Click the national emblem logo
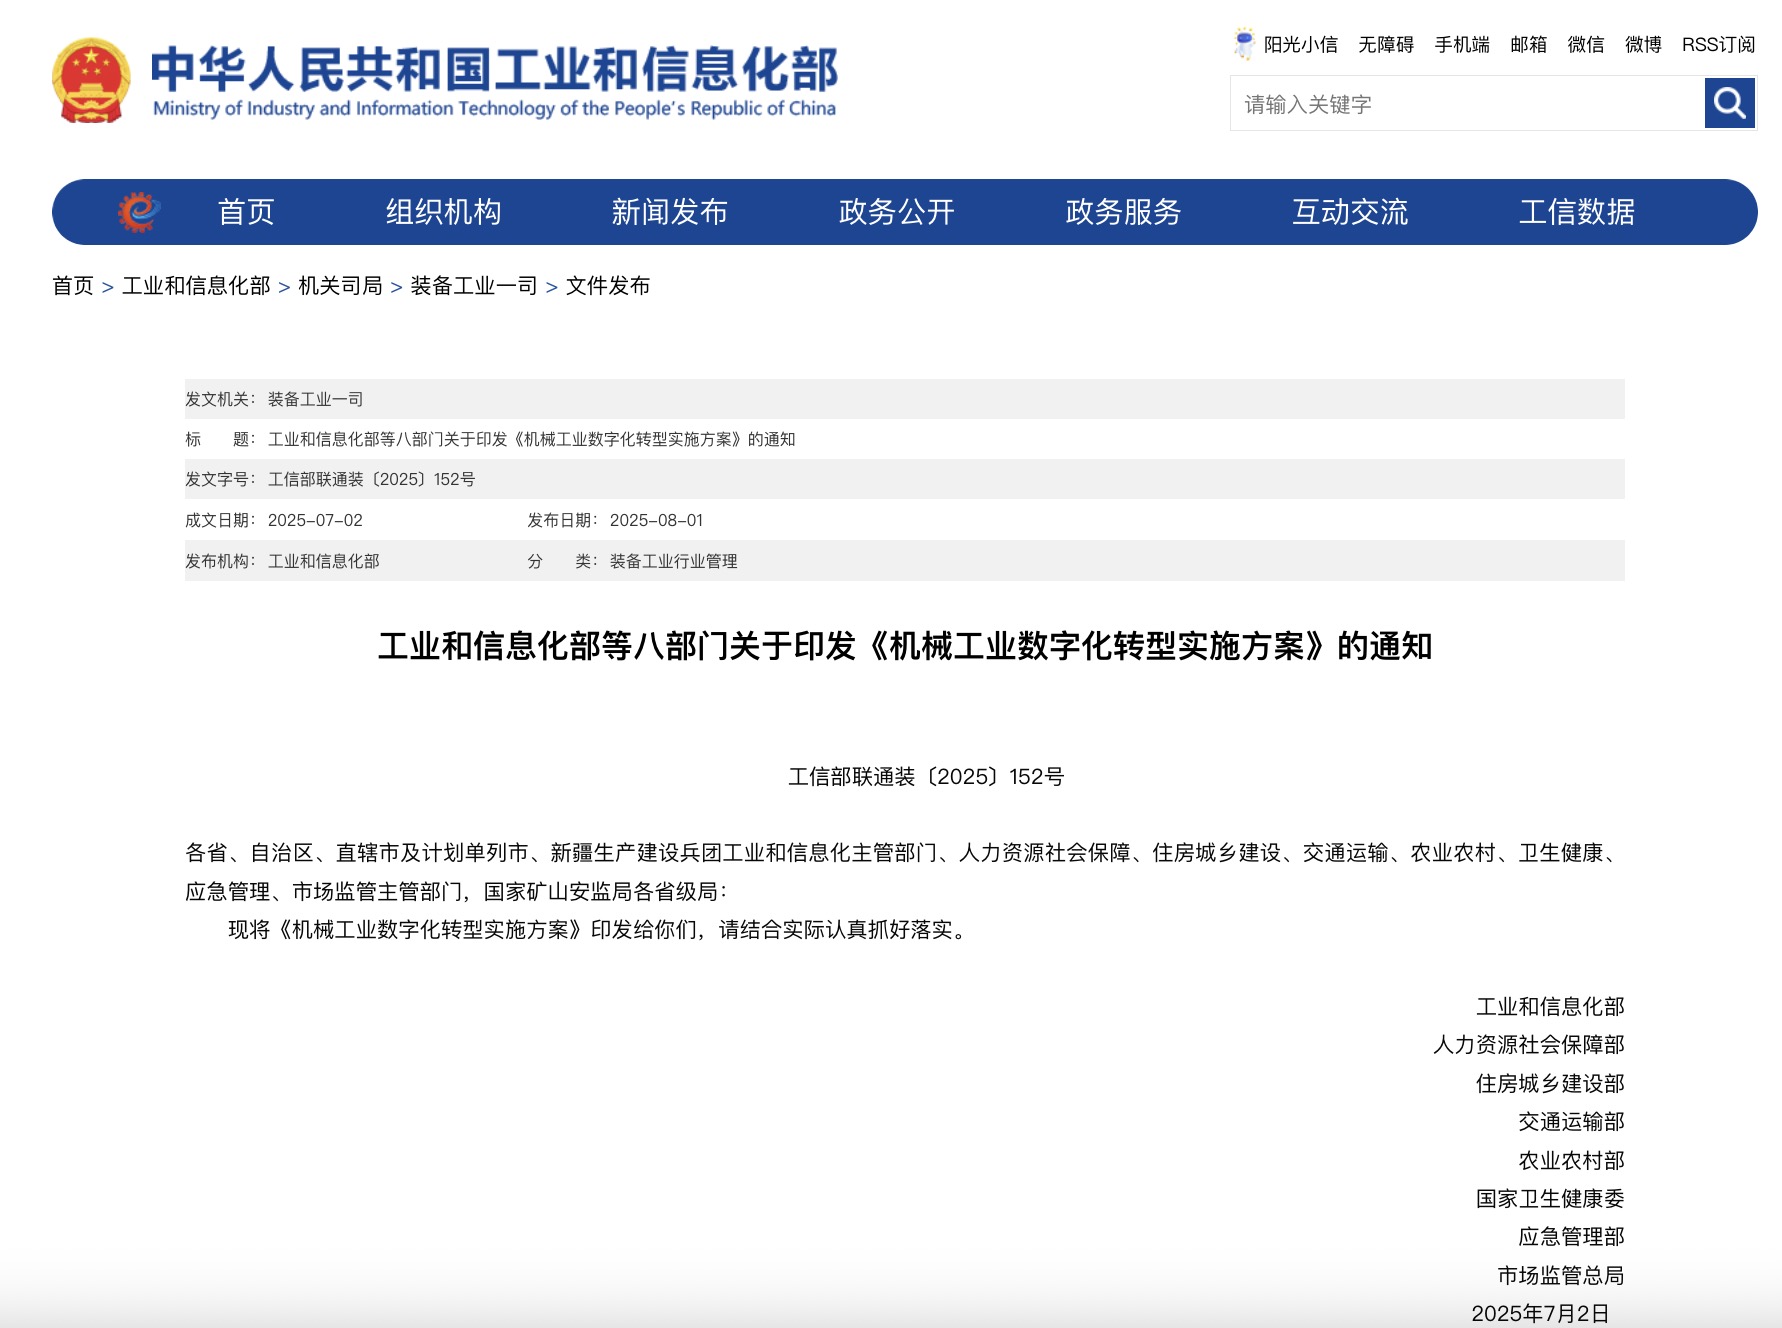 pyautogui.click(x=91, y=80)
